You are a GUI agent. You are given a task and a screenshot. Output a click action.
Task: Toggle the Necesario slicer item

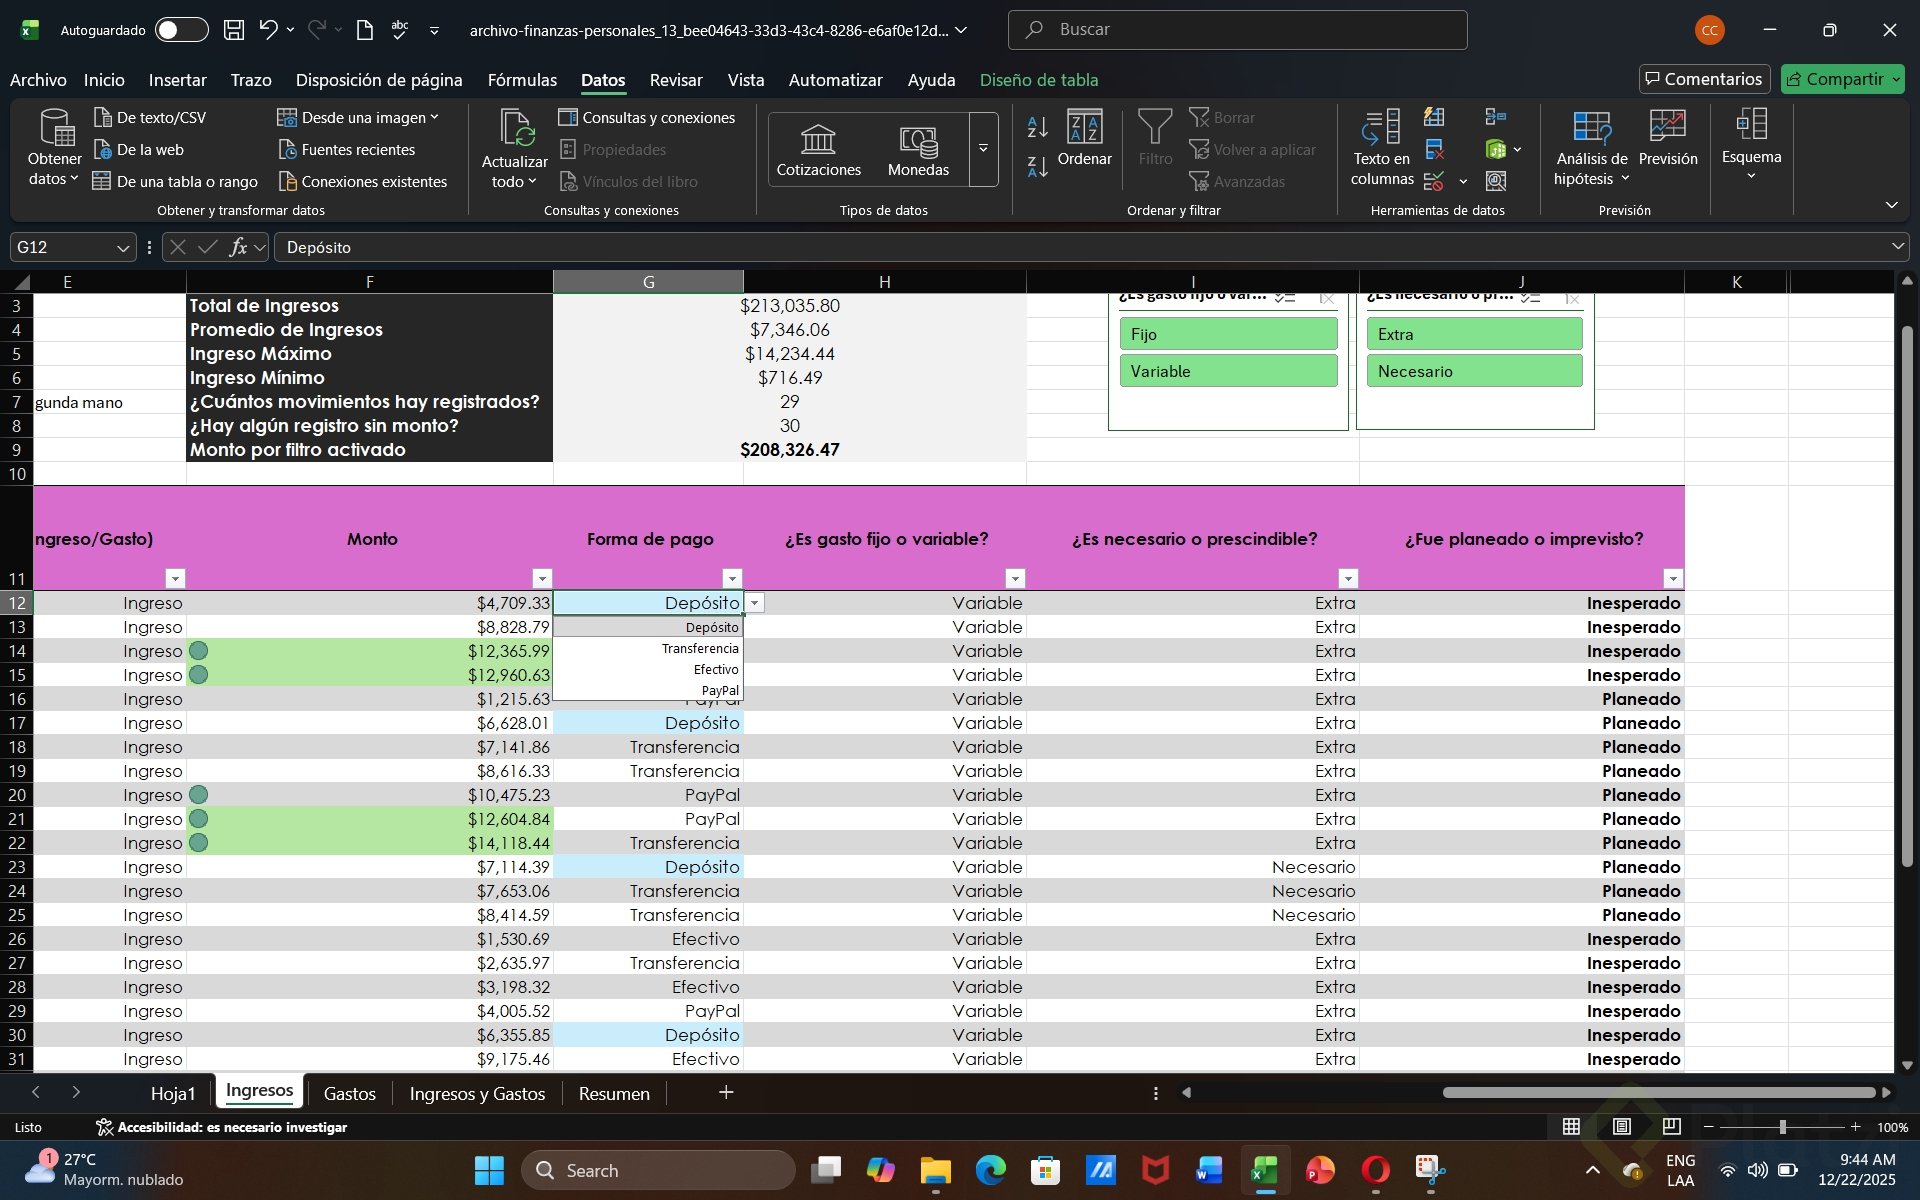point(1473,371)
